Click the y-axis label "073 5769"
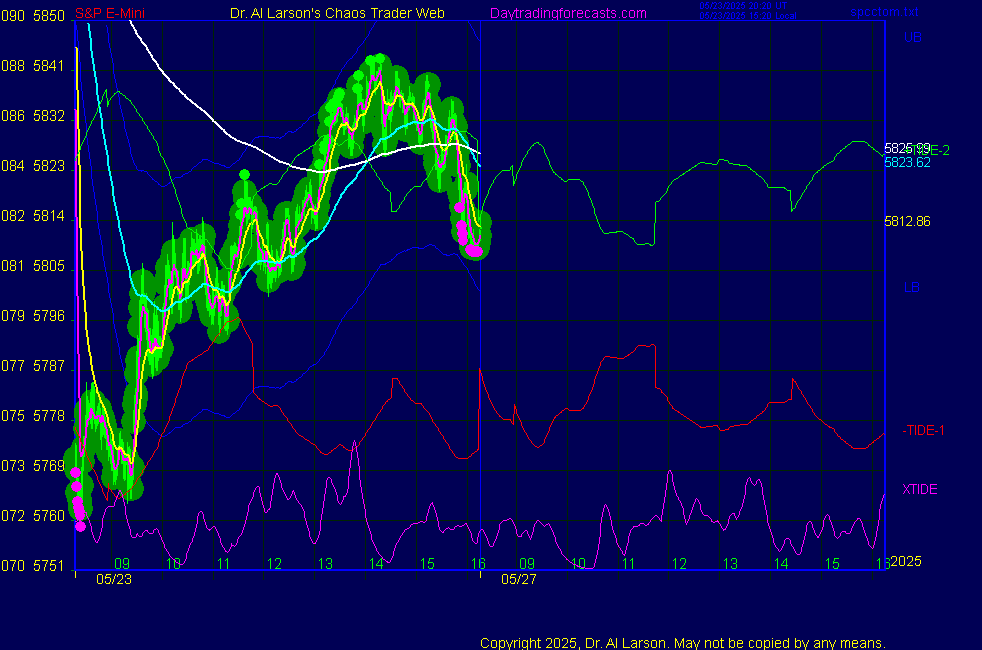Screen dimensions: 982x650 [33, 466]
